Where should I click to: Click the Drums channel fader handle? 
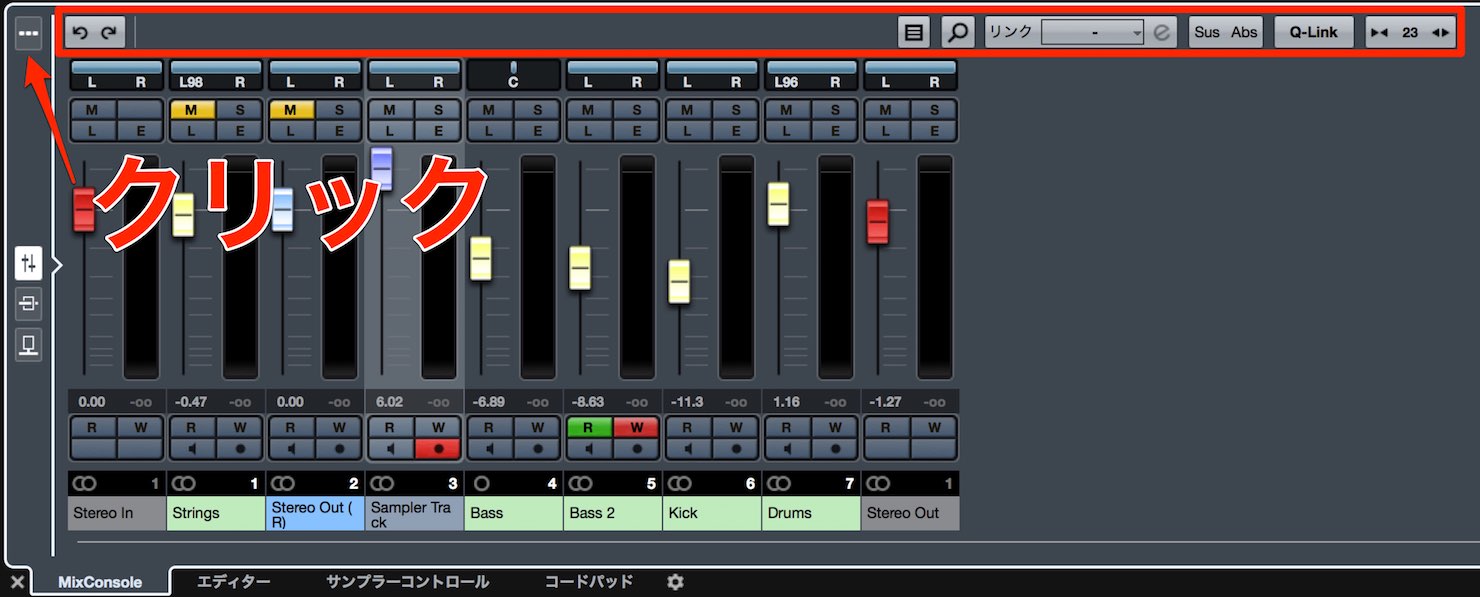click(779, 204)
